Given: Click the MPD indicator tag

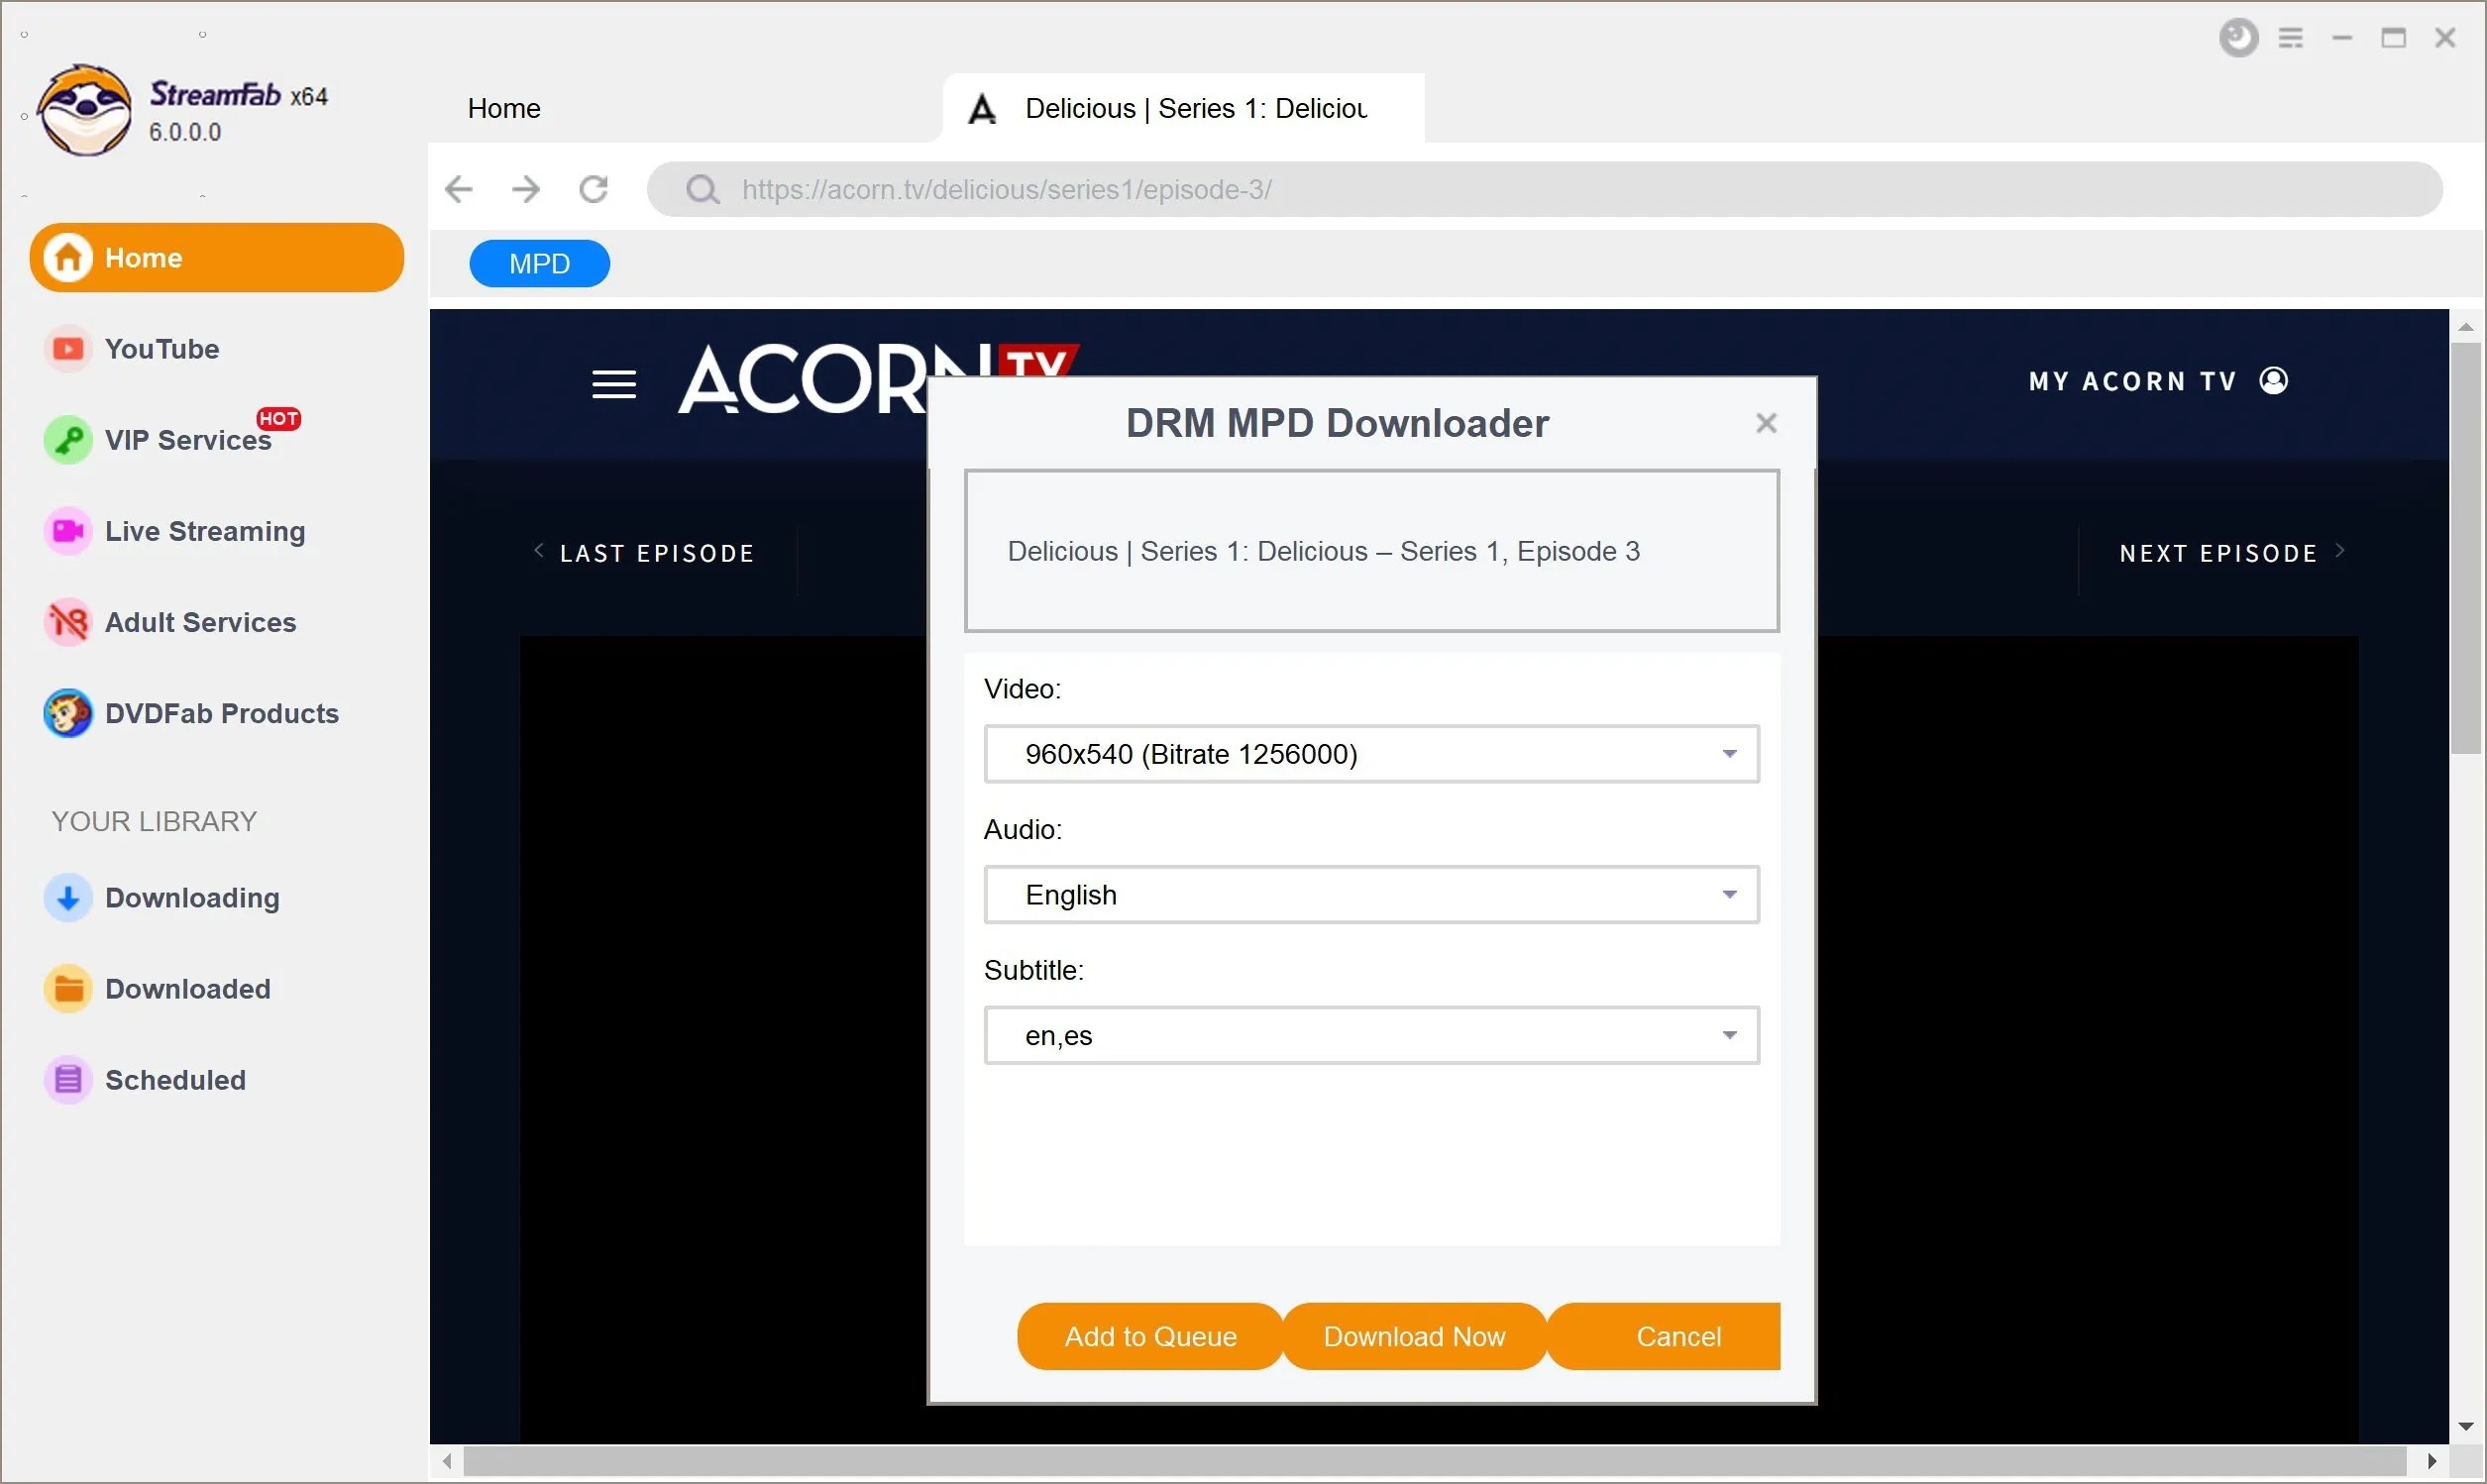Looking at the screenshot, I should point(540,264).
